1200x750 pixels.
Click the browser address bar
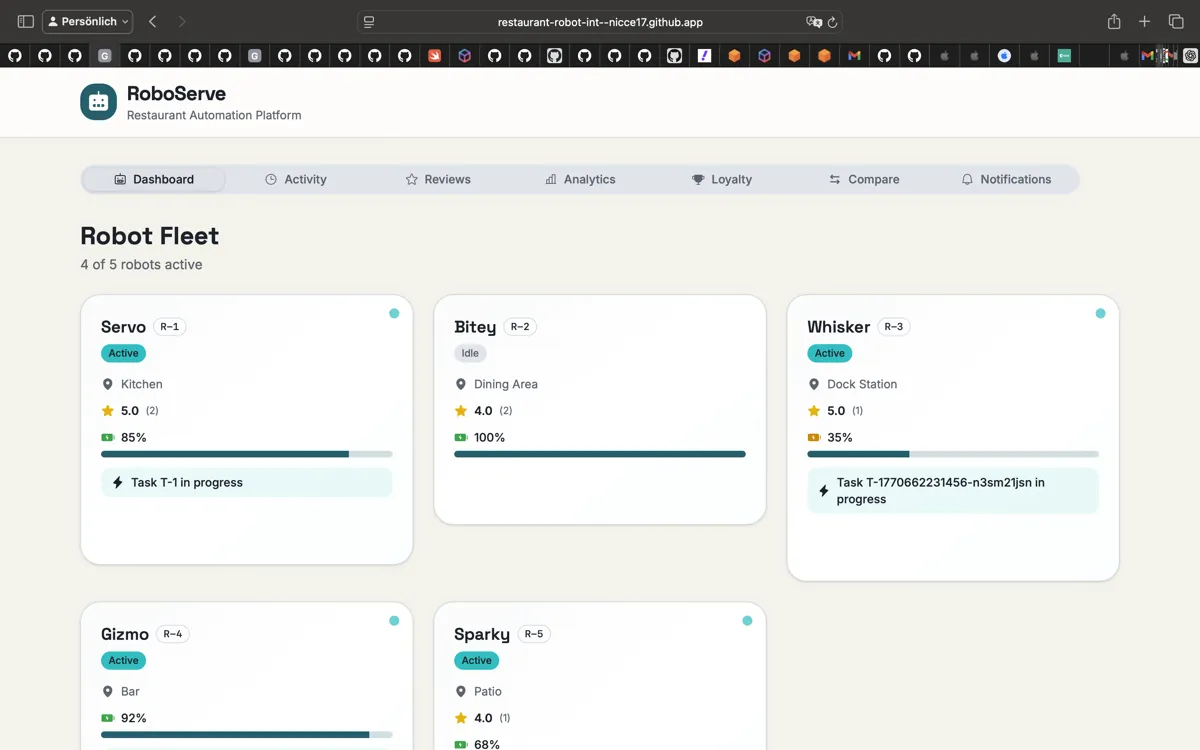(x=600, y=22)
